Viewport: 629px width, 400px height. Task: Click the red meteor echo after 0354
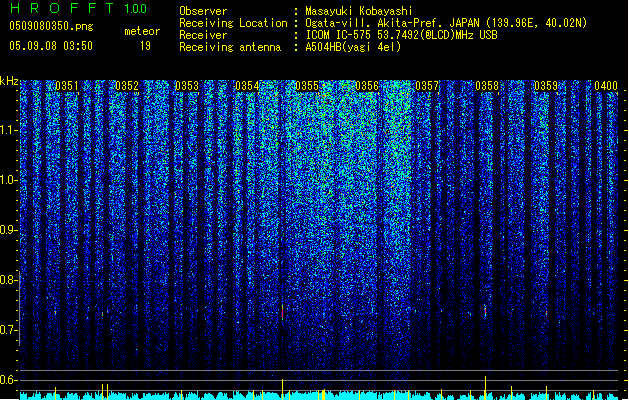pyautogui.click(x=282, y=312)
